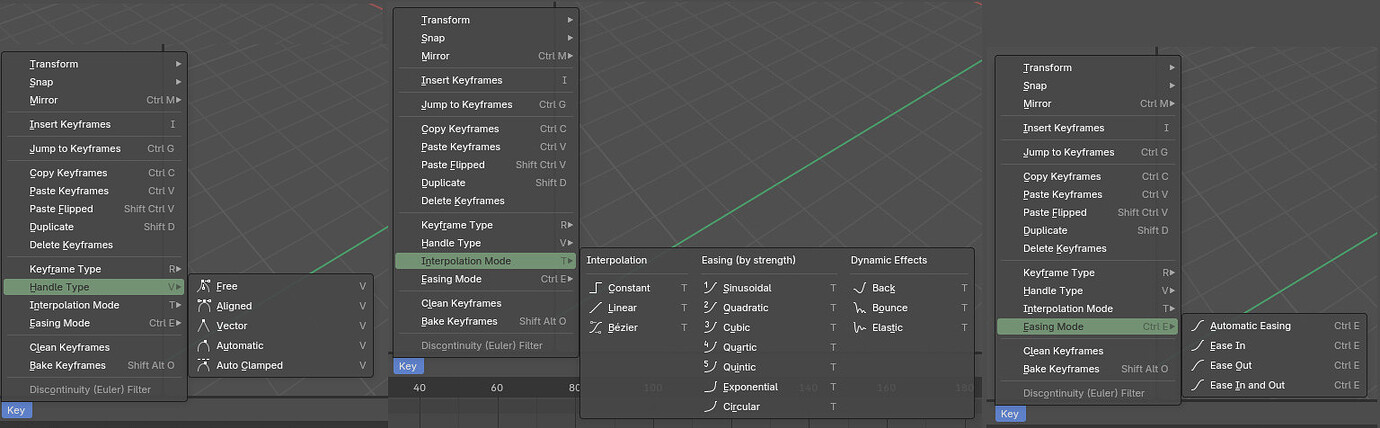
Task: Expand Interpolation Mode directly above highlighted Easing Mode
Action: (1088, 309)
